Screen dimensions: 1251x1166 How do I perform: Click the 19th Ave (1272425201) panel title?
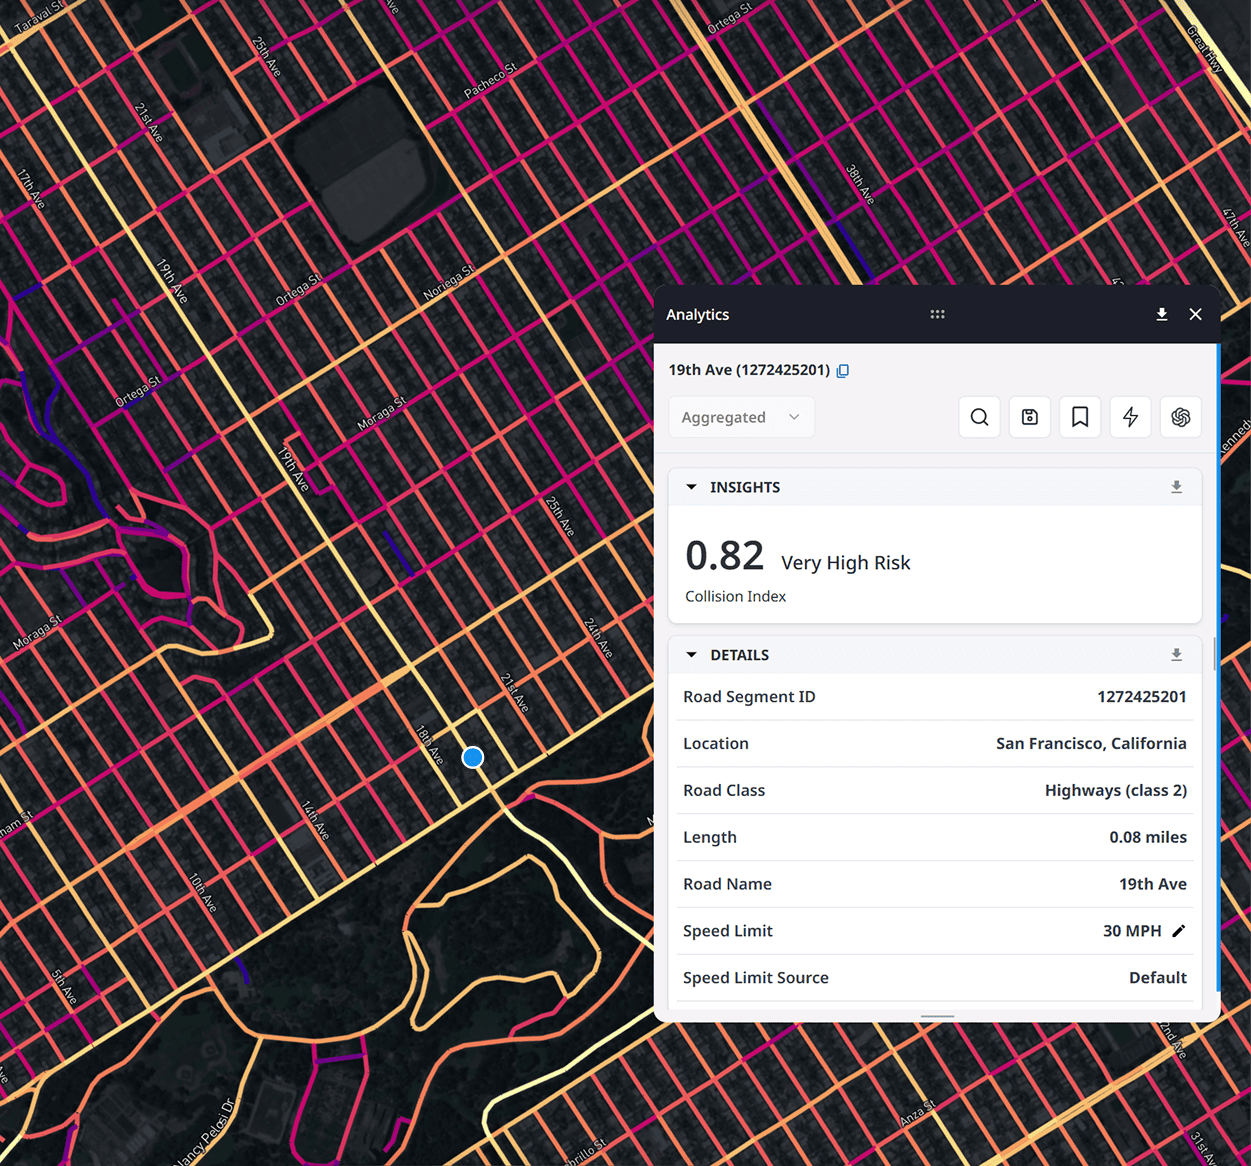click(749, 370)
